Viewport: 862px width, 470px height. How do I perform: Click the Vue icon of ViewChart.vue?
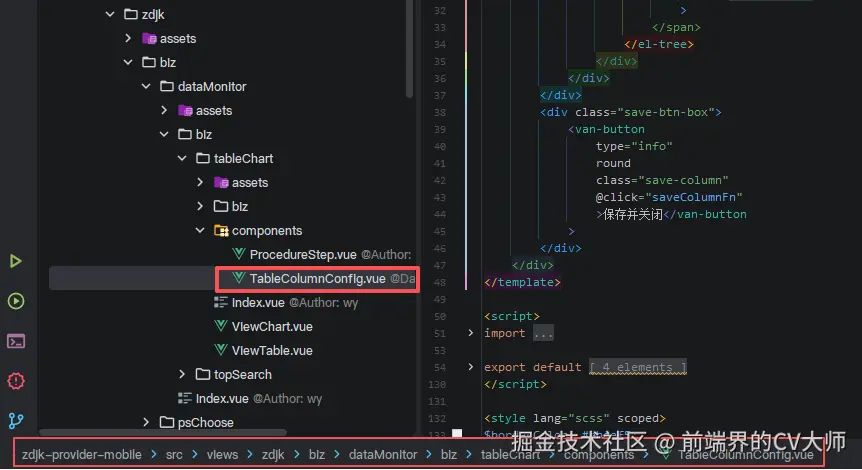[221, 326]
